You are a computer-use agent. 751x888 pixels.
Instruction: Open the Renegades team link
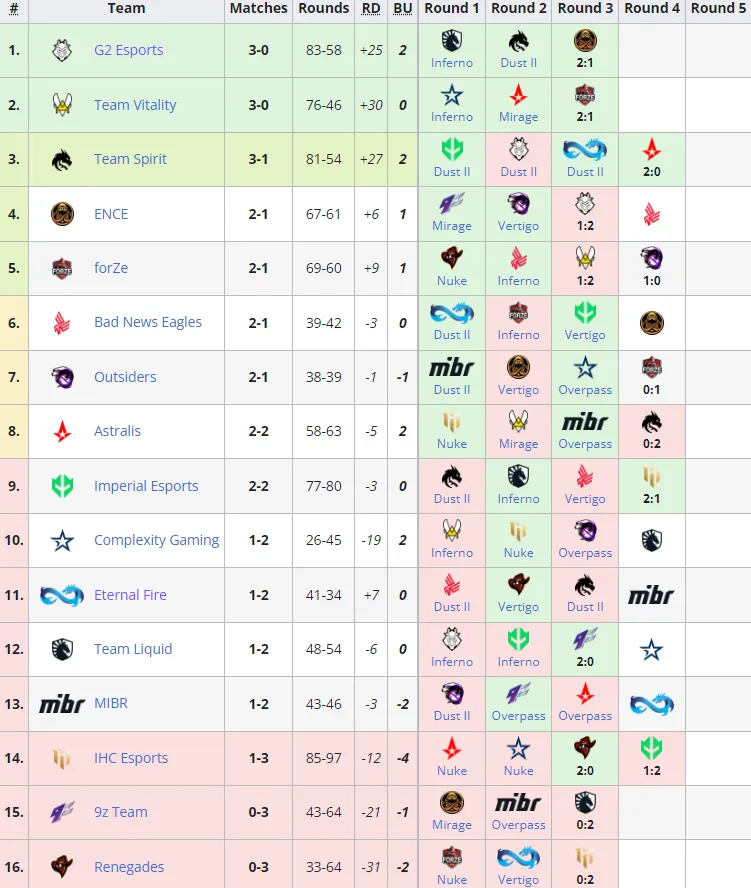tap(129, 867)
